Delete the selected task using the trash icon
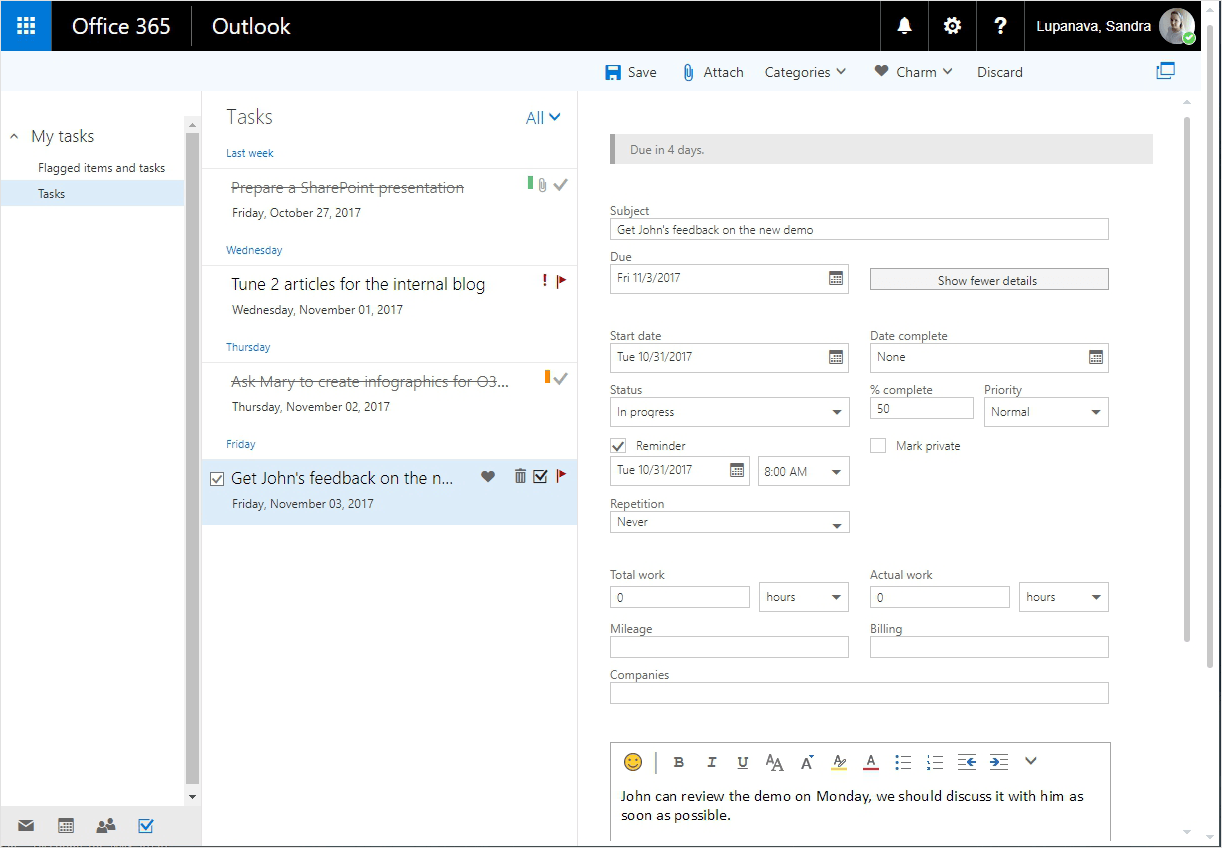Screen dimensions: 1222x848 click(x=520, y=475)
